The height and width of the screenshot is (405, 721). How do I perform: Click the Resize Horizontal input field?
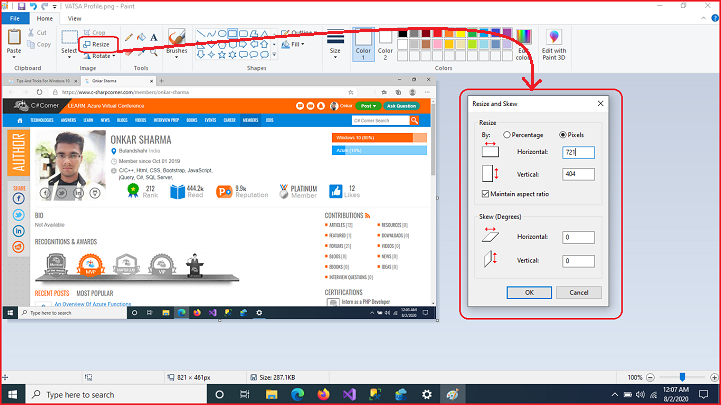(578, 152)
